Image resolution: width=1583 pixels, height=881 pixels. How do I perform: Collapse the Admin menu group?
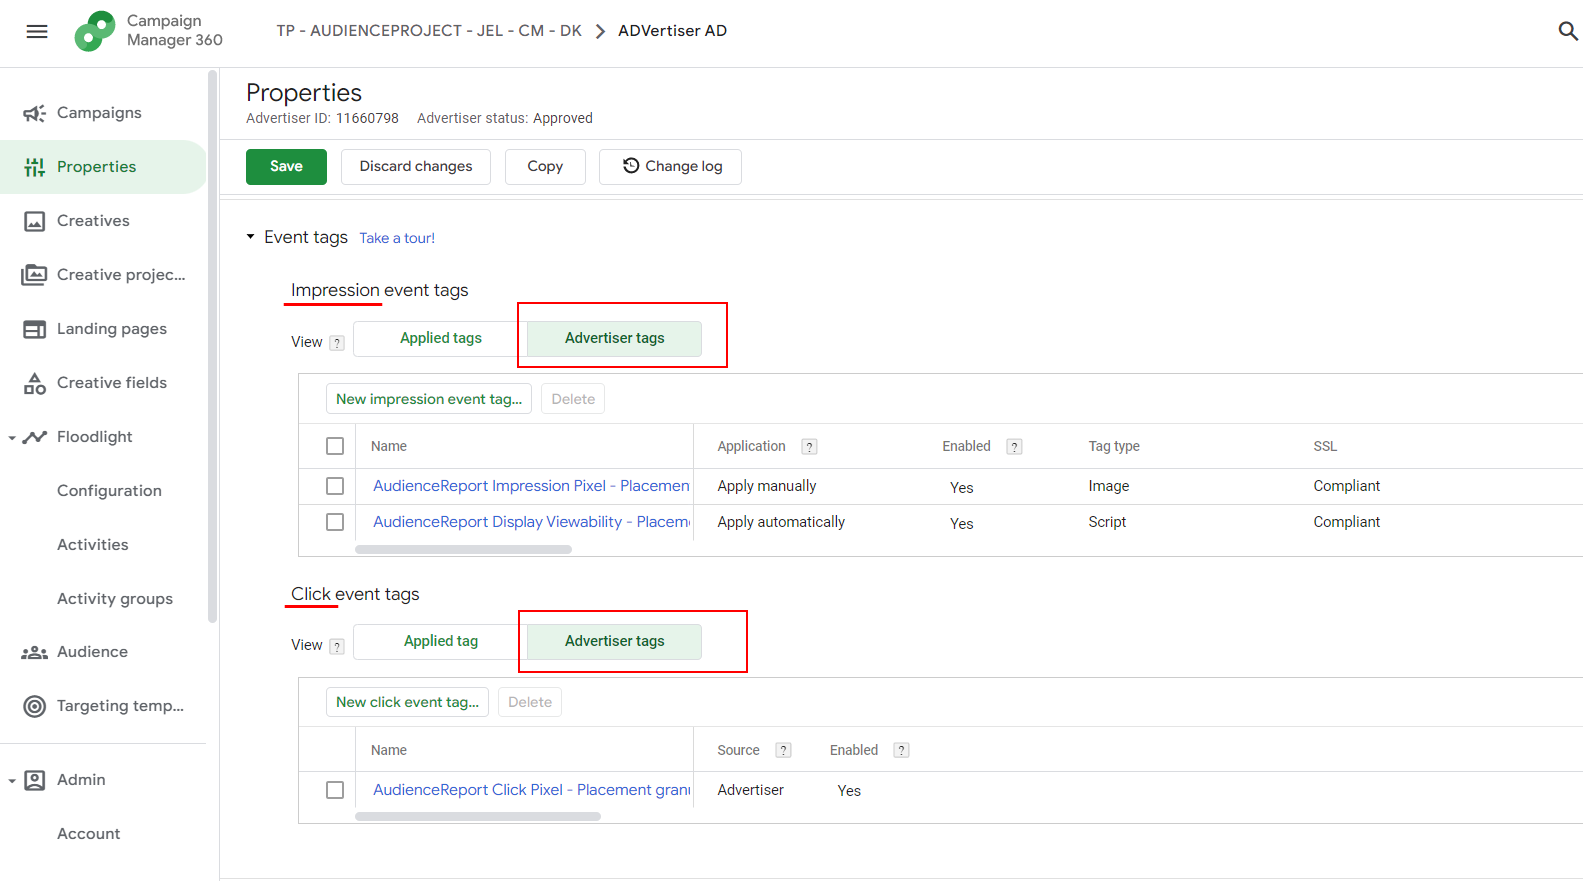12,781
